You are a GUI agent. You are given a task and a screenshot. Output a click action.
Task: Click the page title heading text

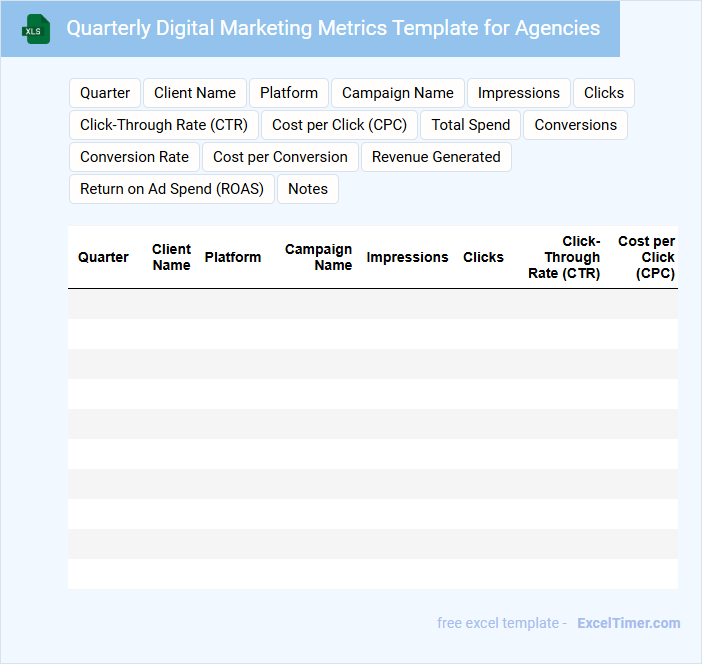(x=333, y=28)
